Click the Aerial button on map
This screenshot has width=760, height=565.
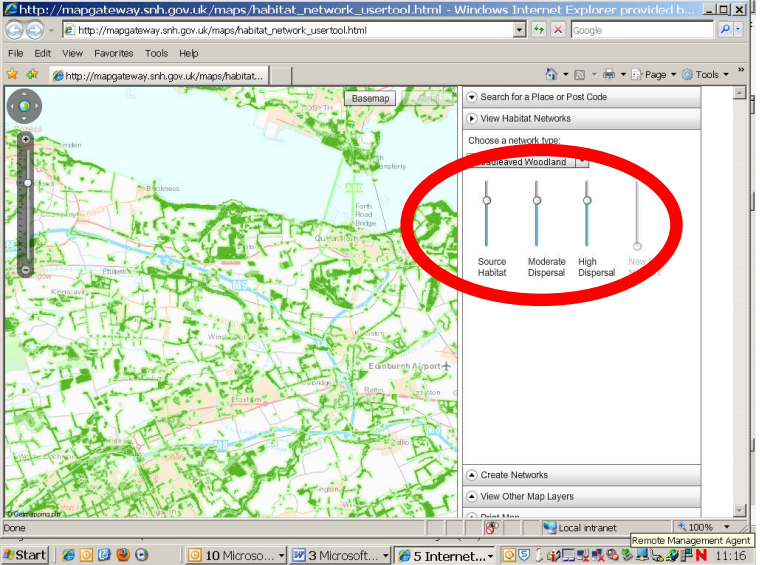click(428, 98)
